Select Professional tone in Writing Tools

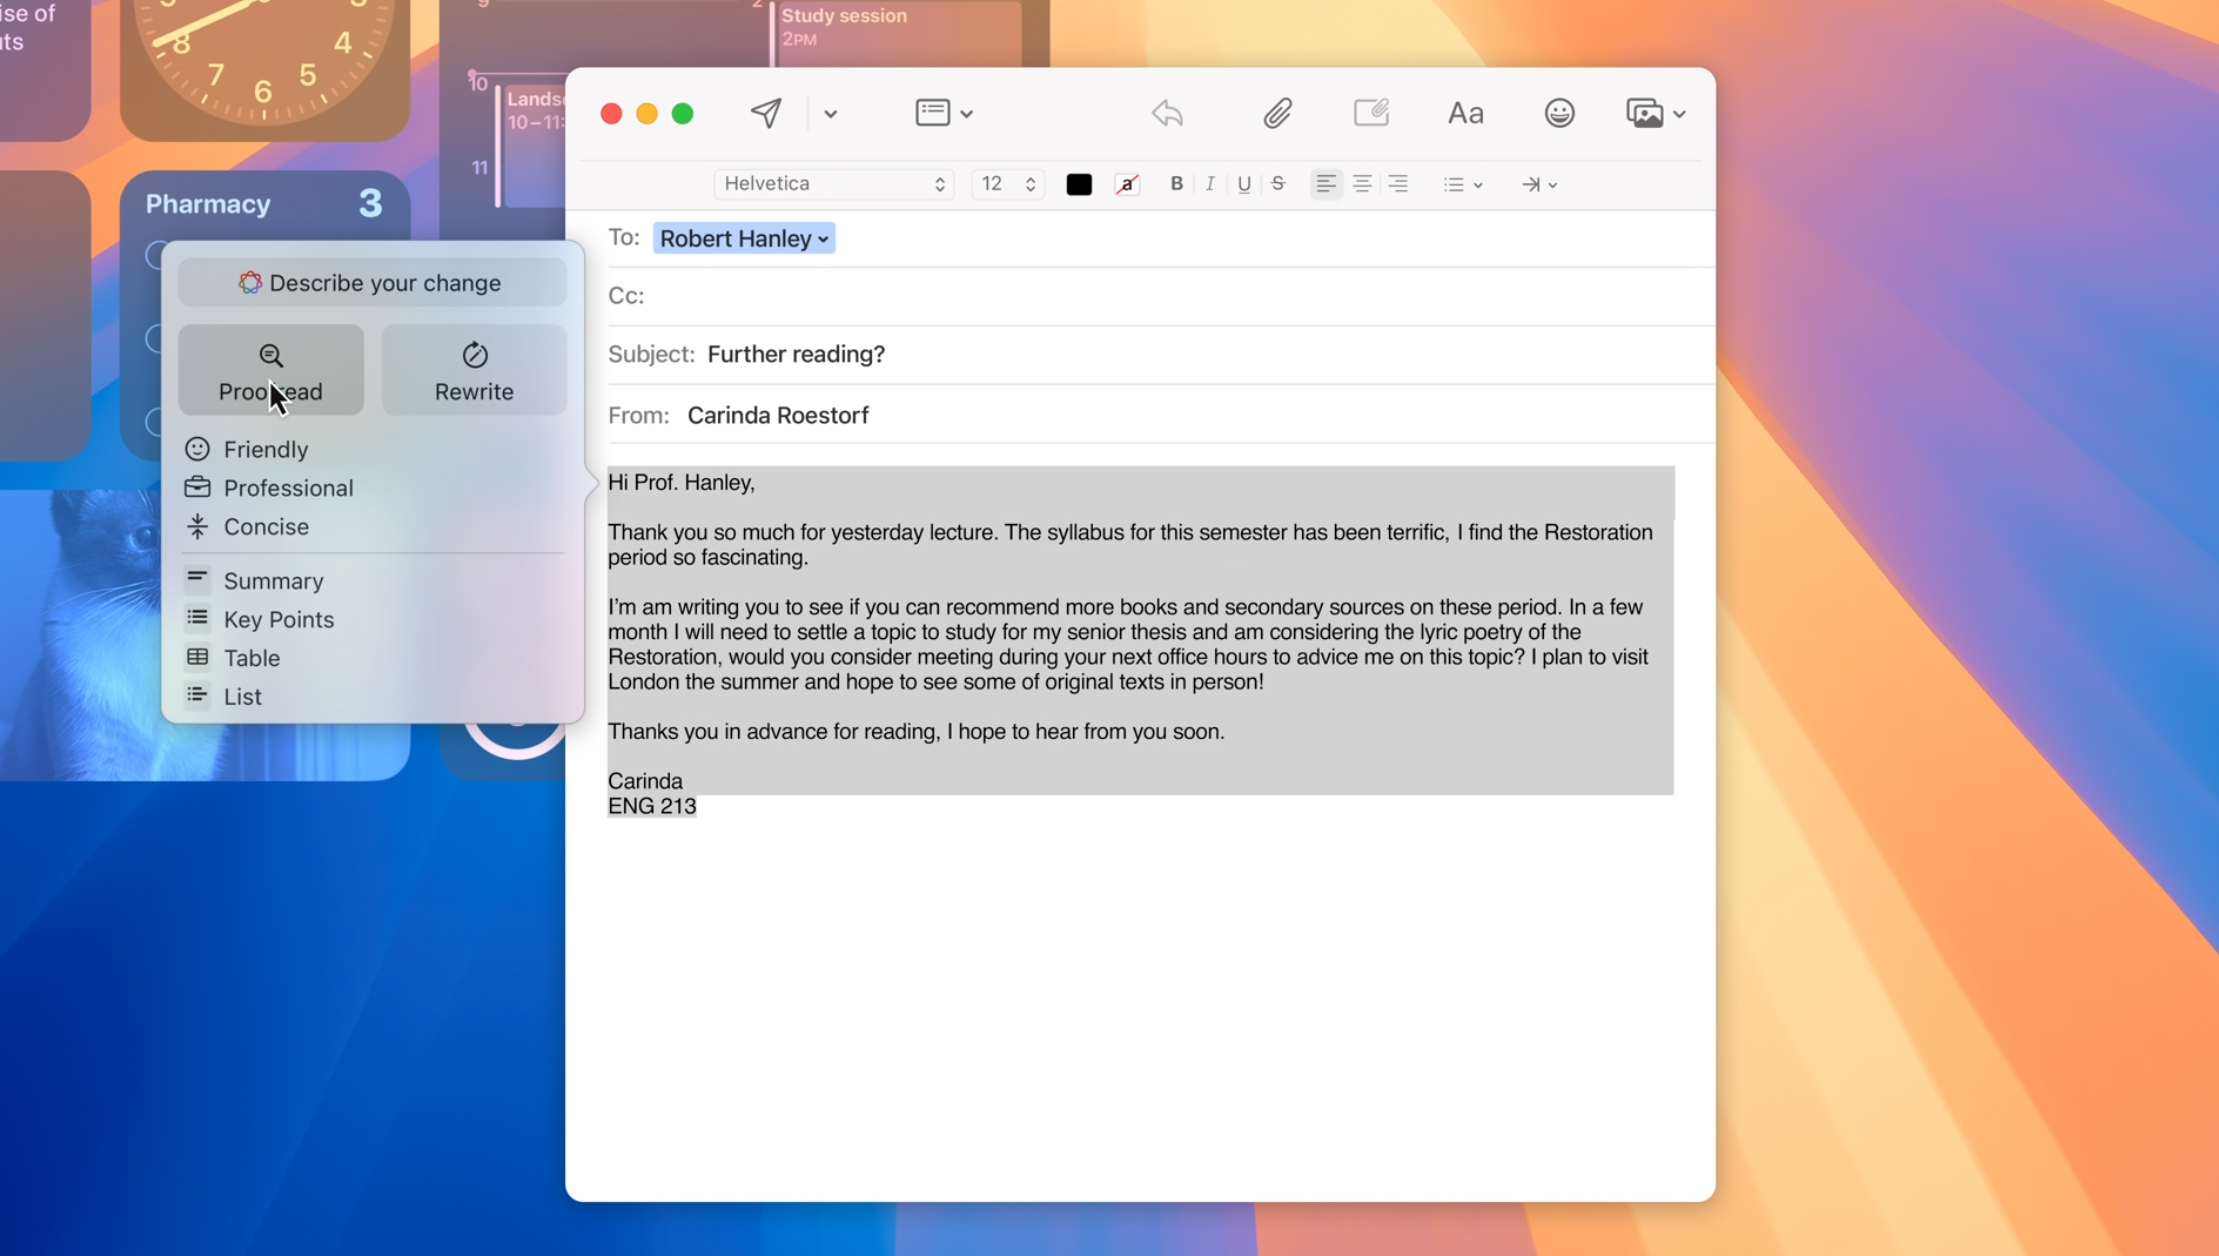point(288,488)
